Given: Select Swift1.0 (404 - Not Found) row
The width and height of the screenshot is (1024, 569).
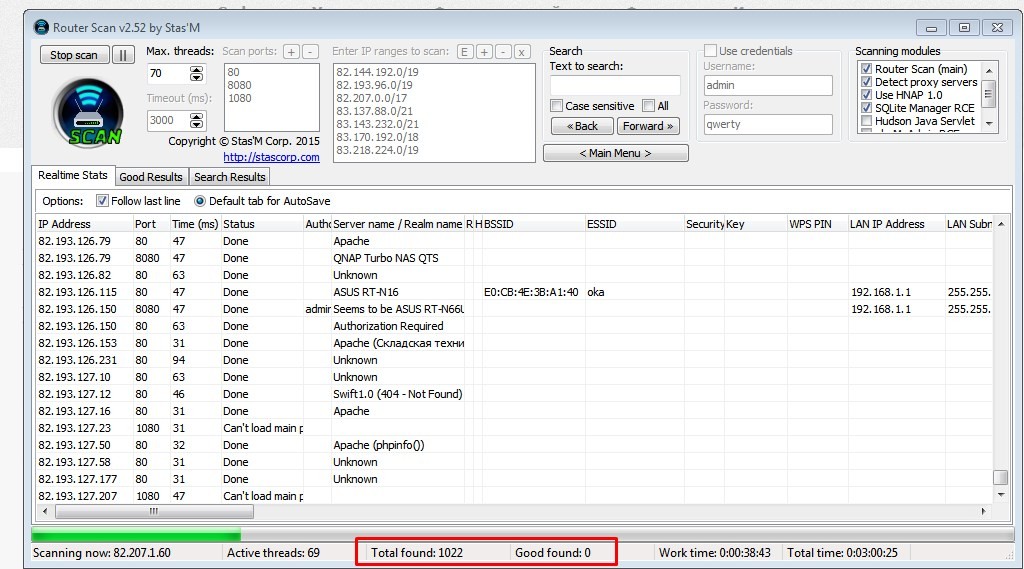Looking at the screenshot, I should tap(515, 394).
